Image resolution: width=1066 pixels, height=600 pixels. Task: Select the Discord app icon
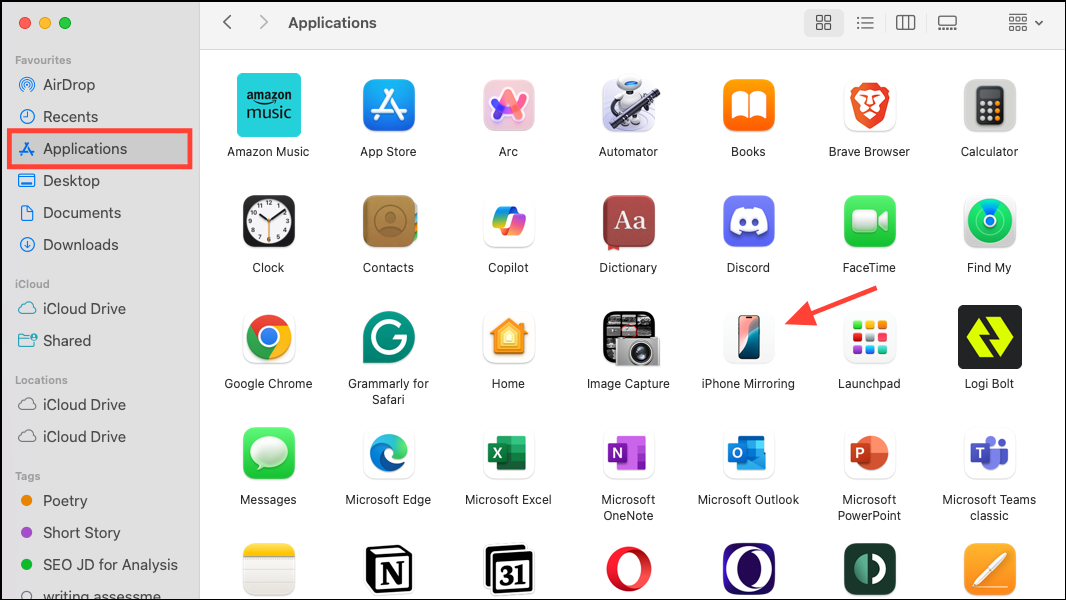[x=749, y=221]
